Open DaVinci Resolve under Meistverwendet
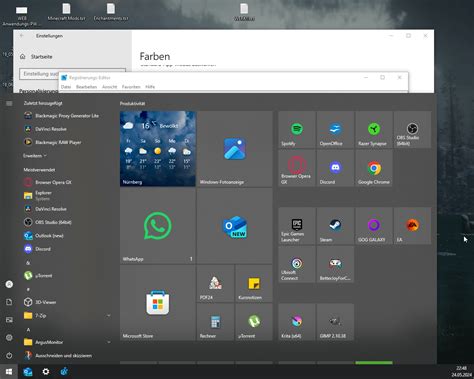The height and width of the screenshot is (379, 474). tap(67, 209)
